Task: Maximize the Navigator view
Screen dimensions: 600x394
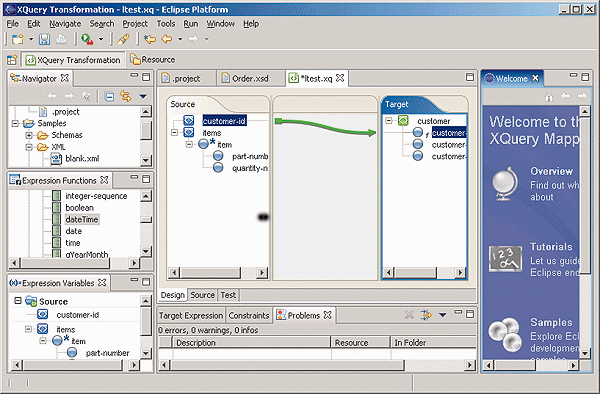Action: point(146,77)
